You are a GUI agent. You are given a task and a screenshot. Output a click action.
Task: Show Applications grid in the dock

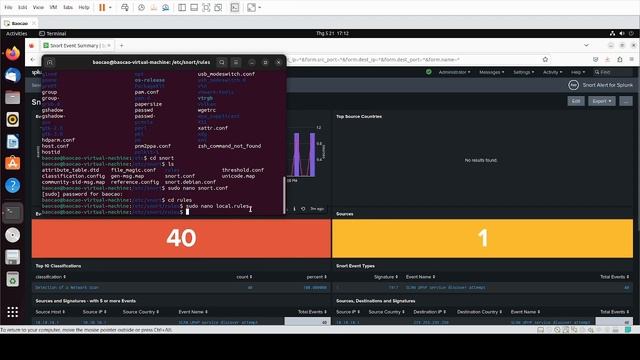coord(13,312)
